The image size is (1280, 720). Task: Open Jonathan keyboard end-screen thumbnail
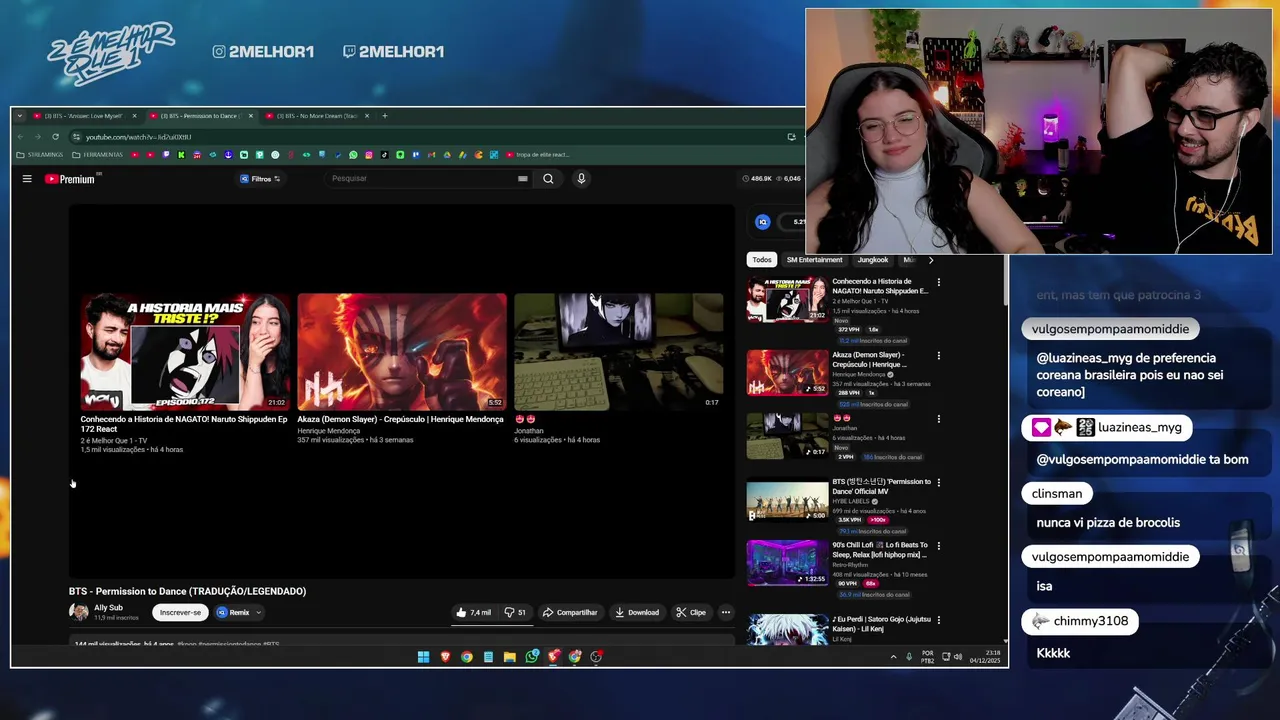pyautogui.click(x=618, y=351)
